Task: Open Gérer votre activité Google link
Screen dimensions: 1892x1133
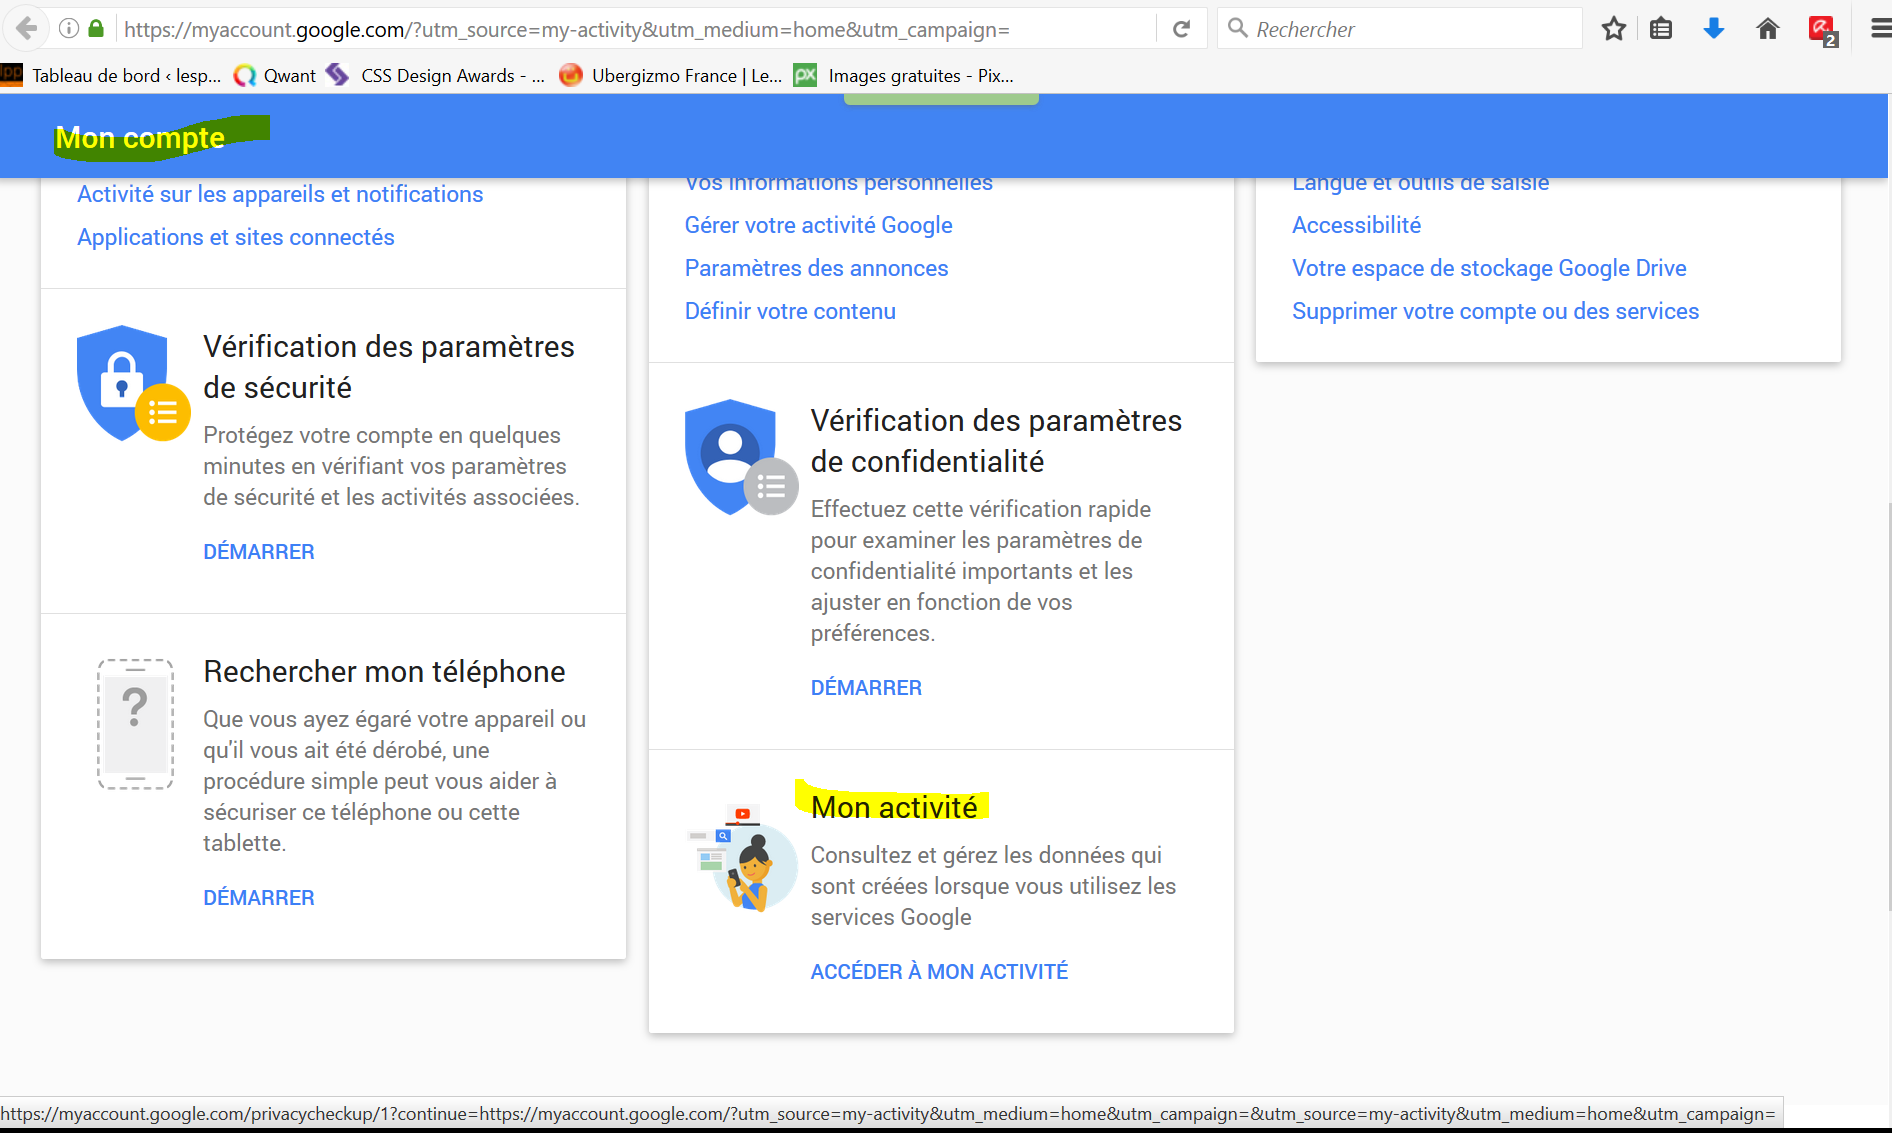Action: [818, 226]
